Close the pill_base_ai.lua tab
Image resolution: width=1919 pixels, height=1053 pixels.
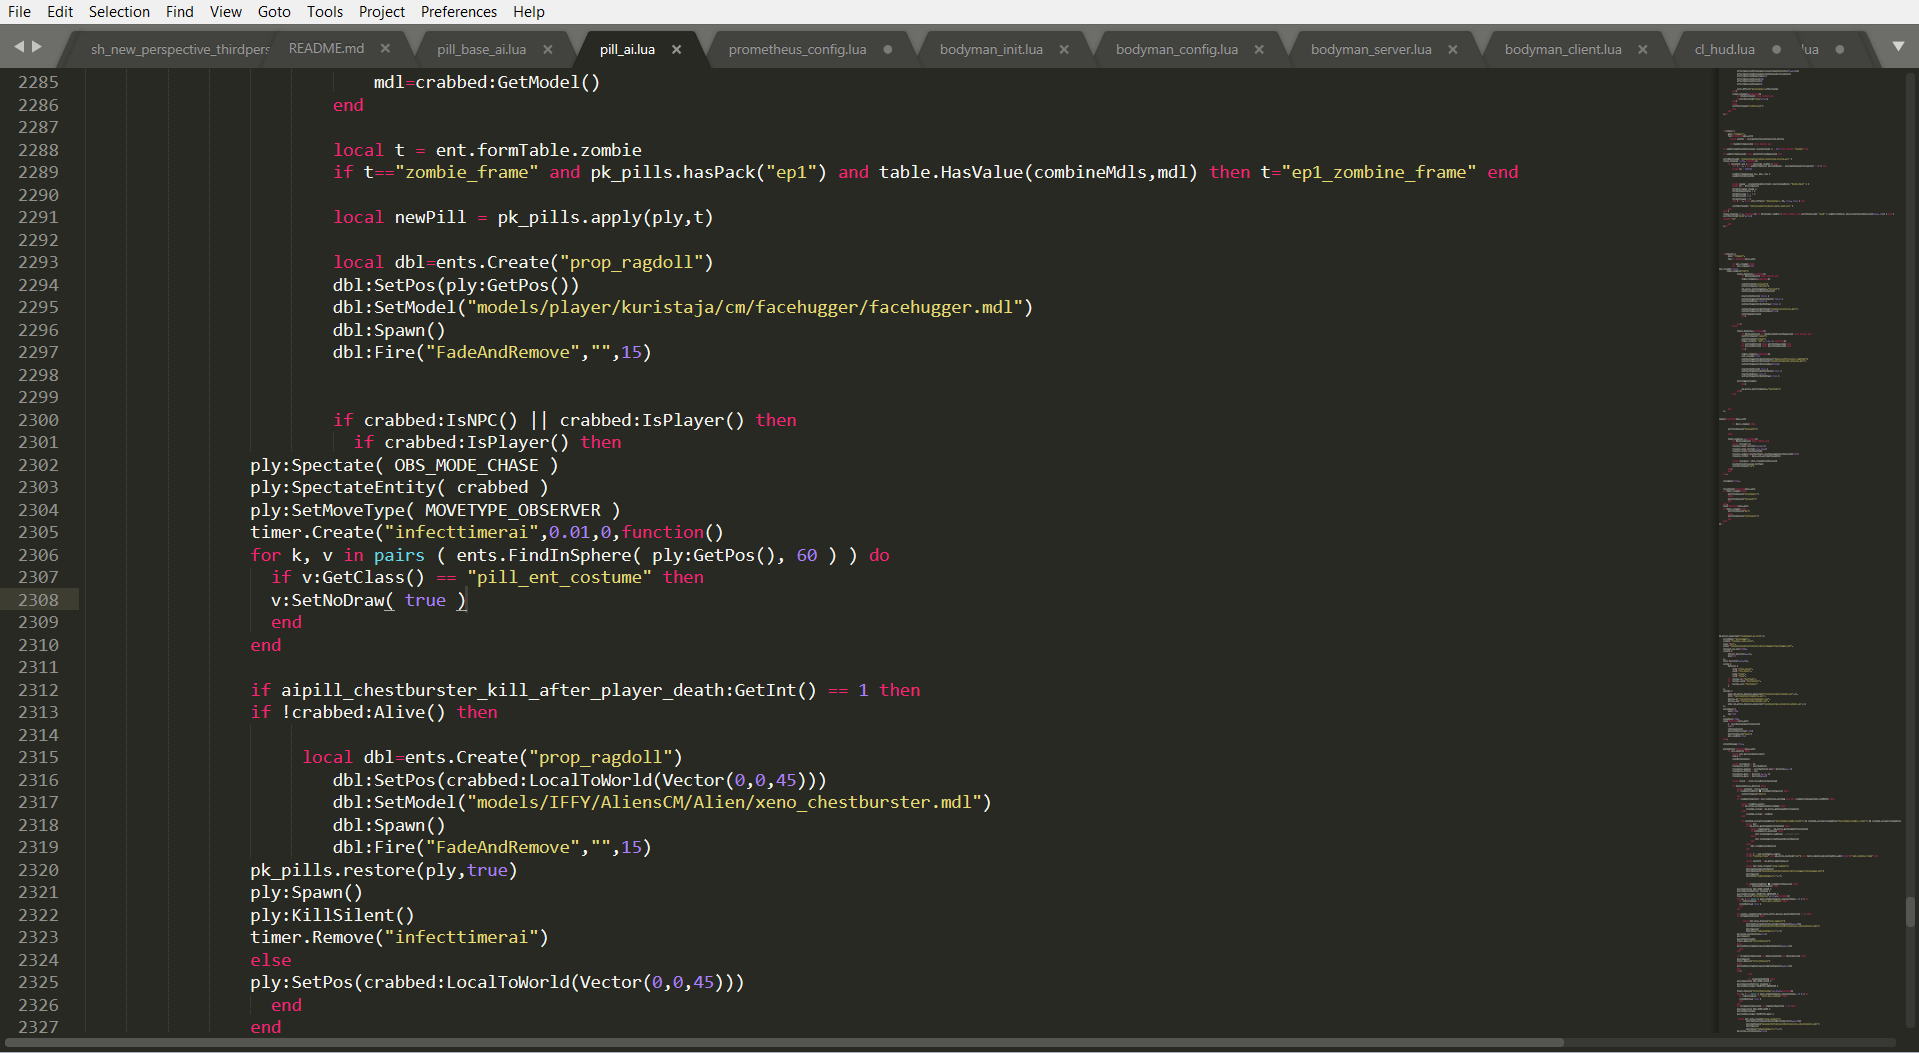click(547, 49)
